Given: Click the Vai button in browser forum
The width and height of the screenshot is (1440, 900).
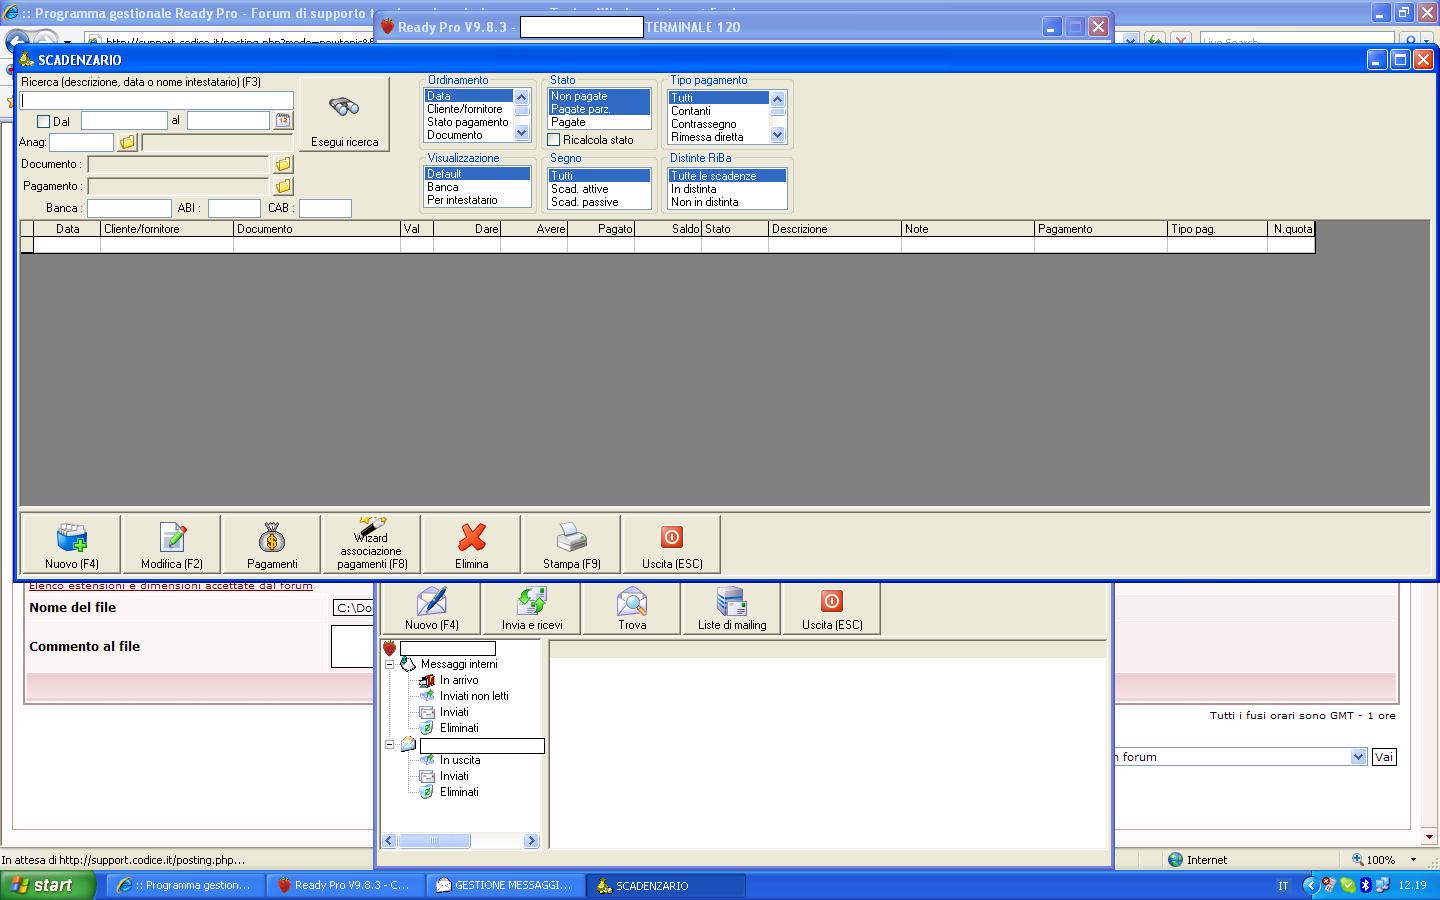Looking at the screenshot, I should 1383,757.
